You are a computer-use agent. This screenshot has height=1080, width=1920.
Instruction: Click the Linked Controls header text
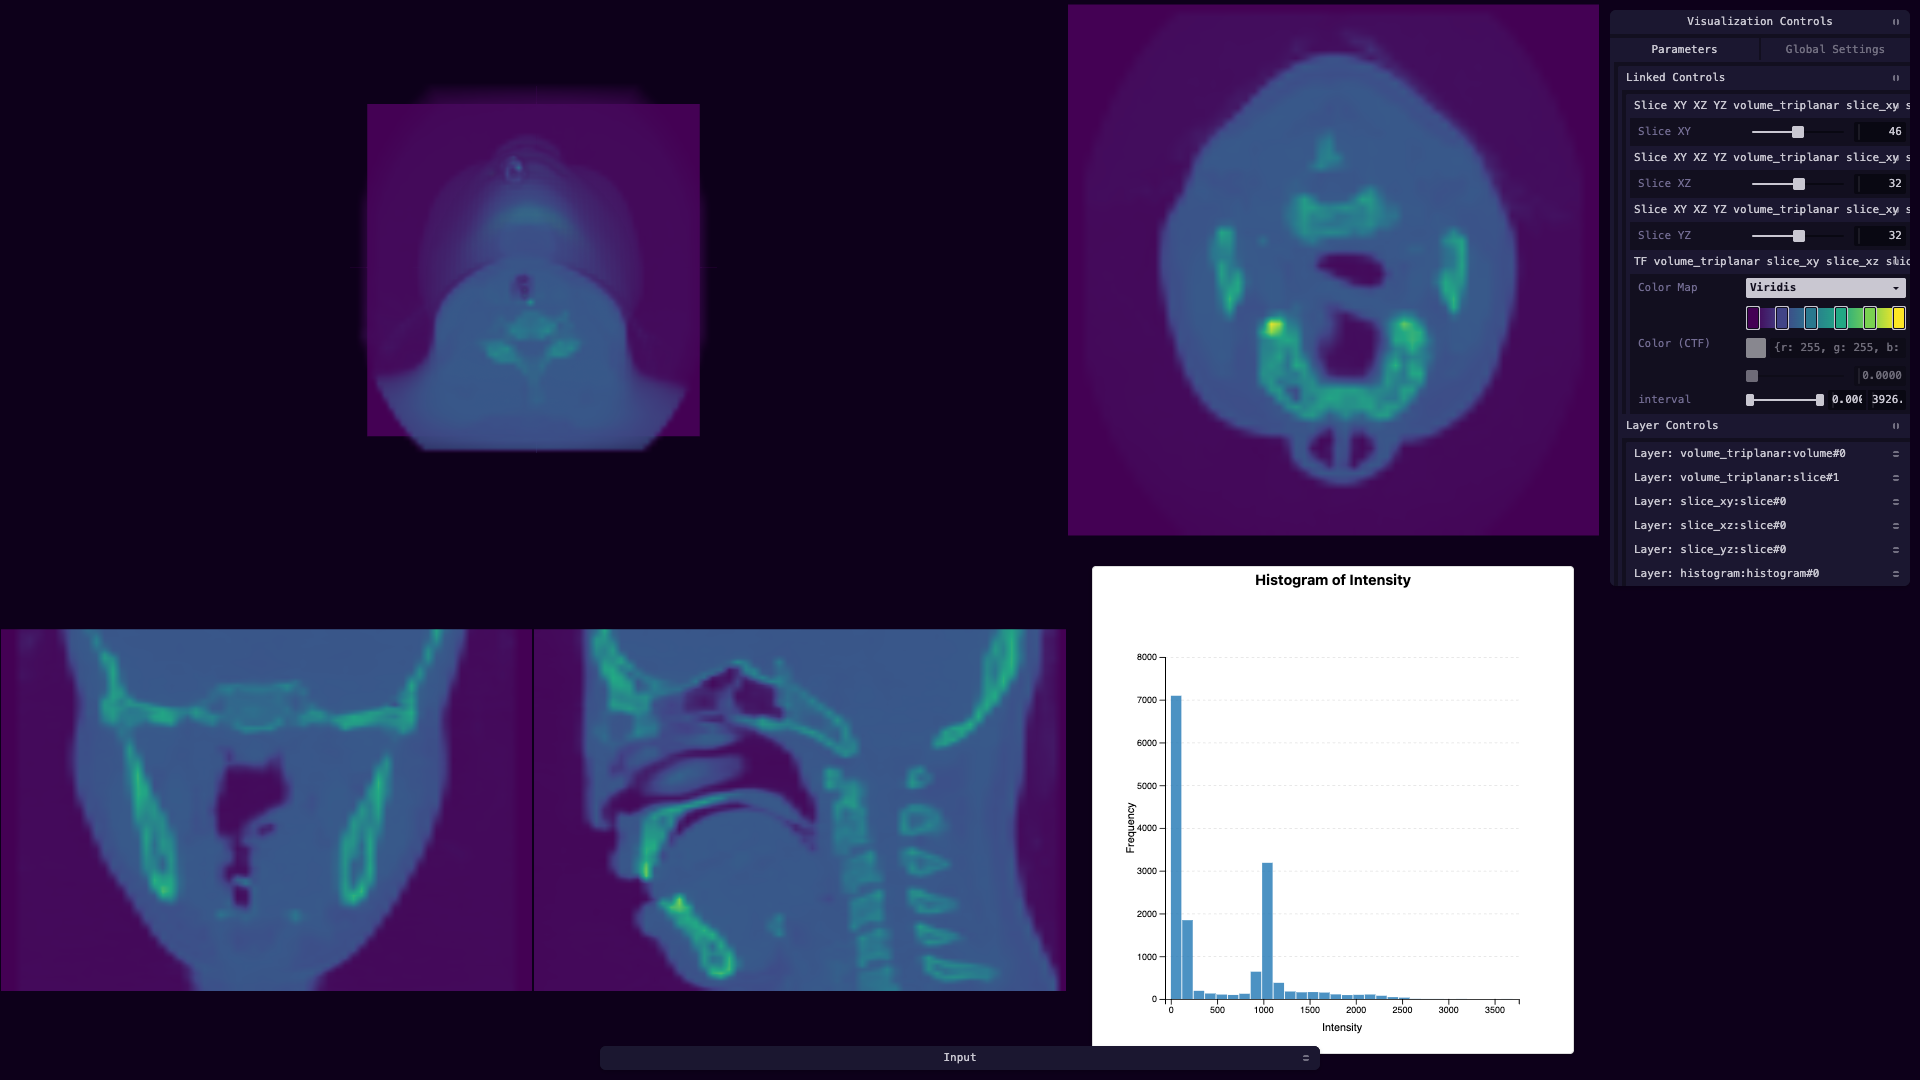(x=1675, y=78)
